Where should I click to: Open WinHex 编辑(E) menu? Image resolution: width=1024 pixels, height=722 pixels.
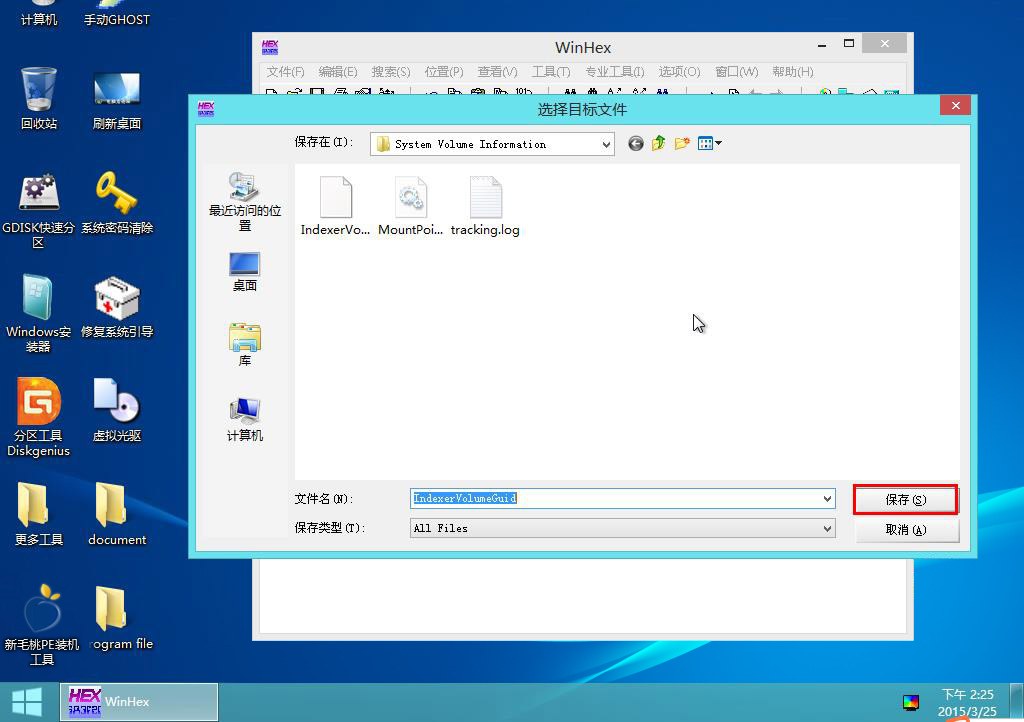pyautogui.click(x=338, y=72)
